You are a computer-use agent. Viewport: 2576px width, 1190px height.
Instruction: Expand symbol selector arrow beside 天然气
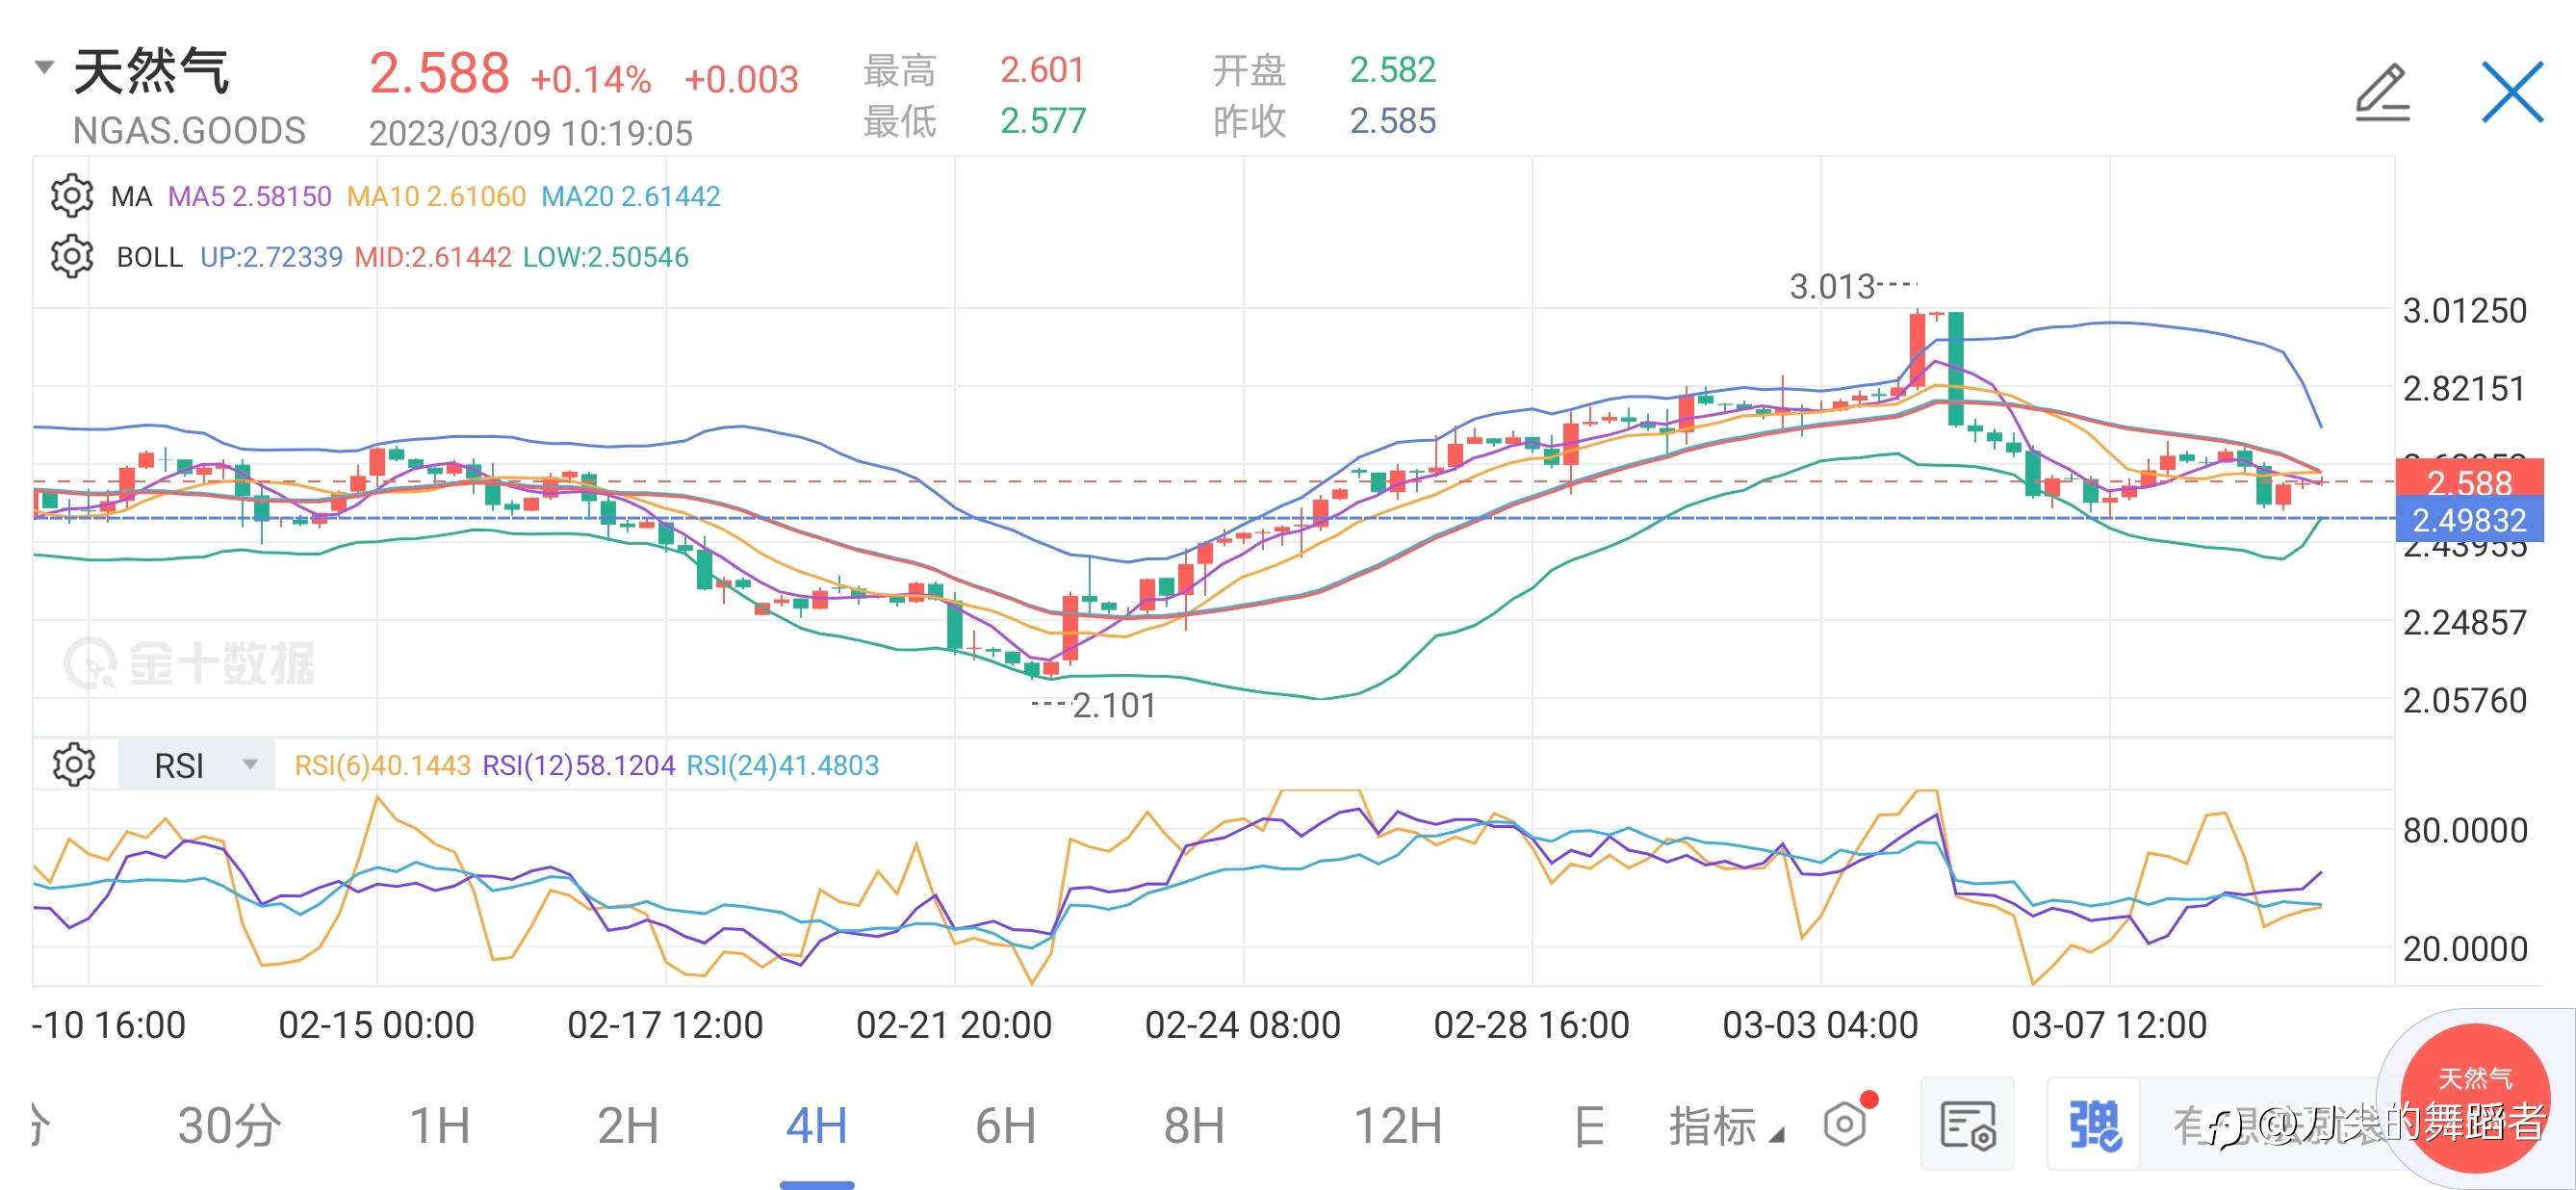coord(43,68)
